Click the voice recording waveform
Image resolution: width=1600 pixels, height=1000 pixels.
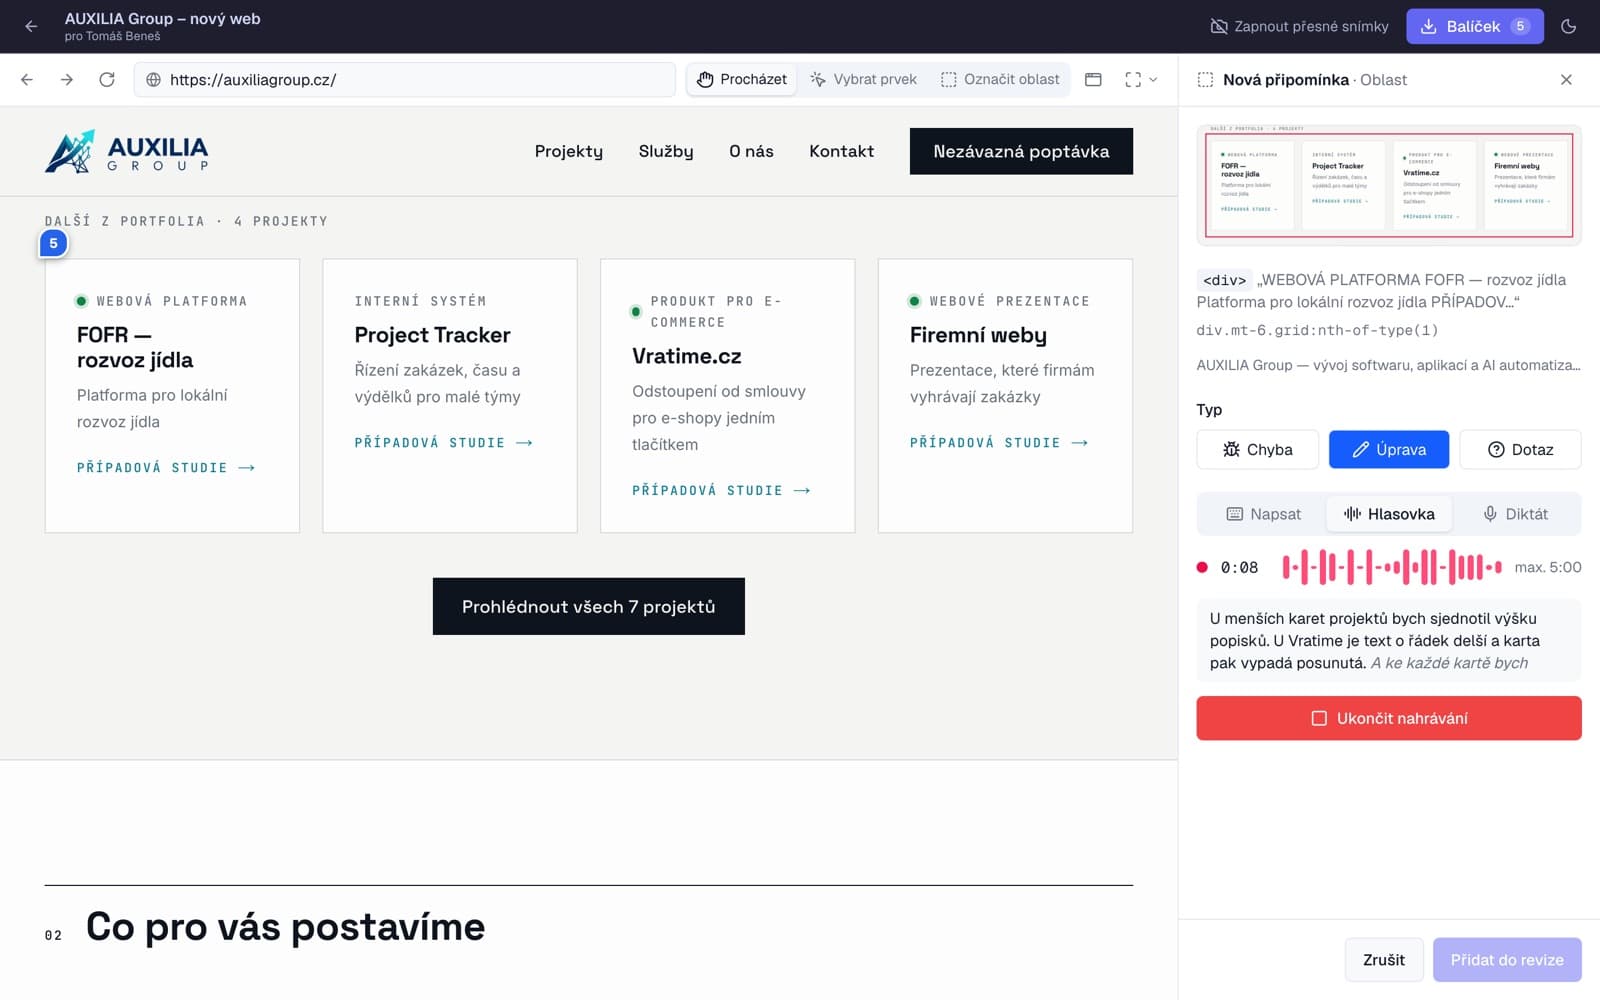[x=1392, y=567]
